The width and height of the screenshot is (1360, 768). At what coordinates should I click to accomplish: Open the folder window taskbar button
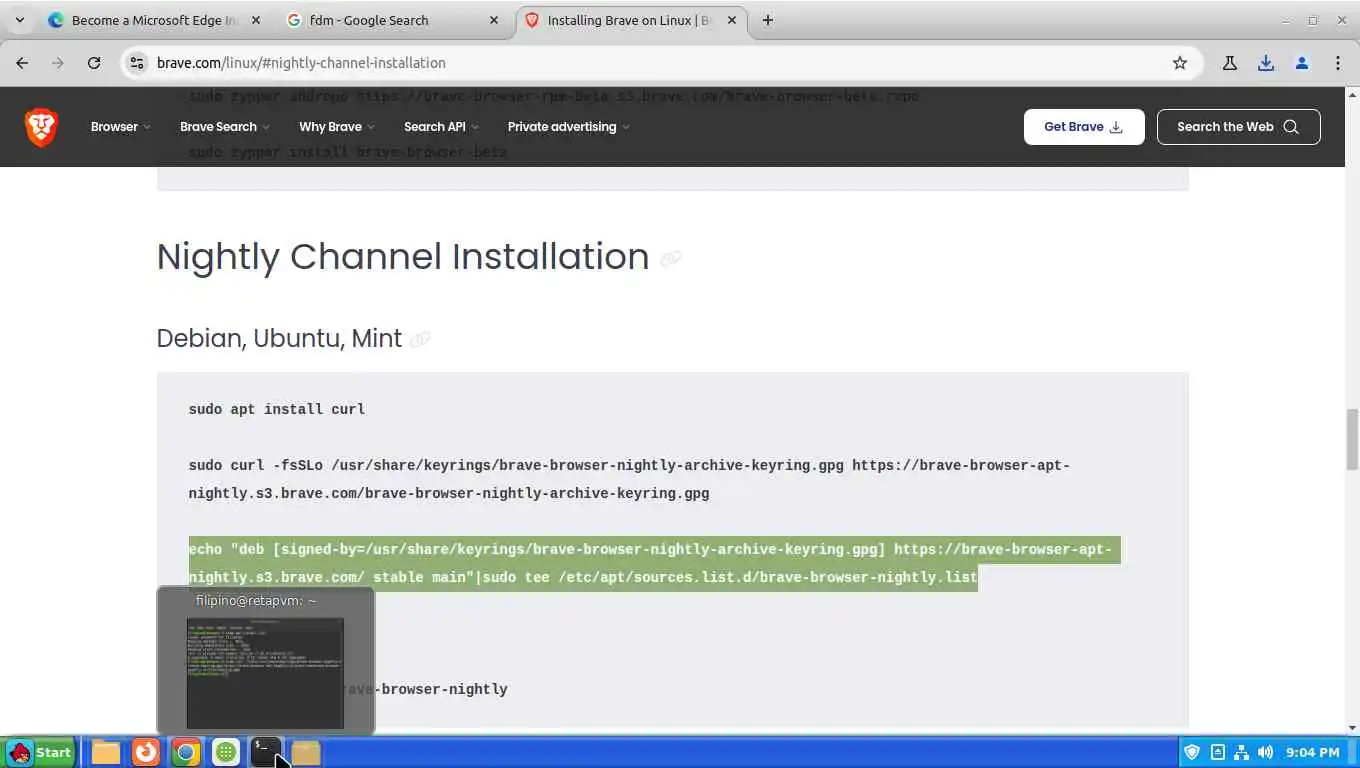[306, 752]
